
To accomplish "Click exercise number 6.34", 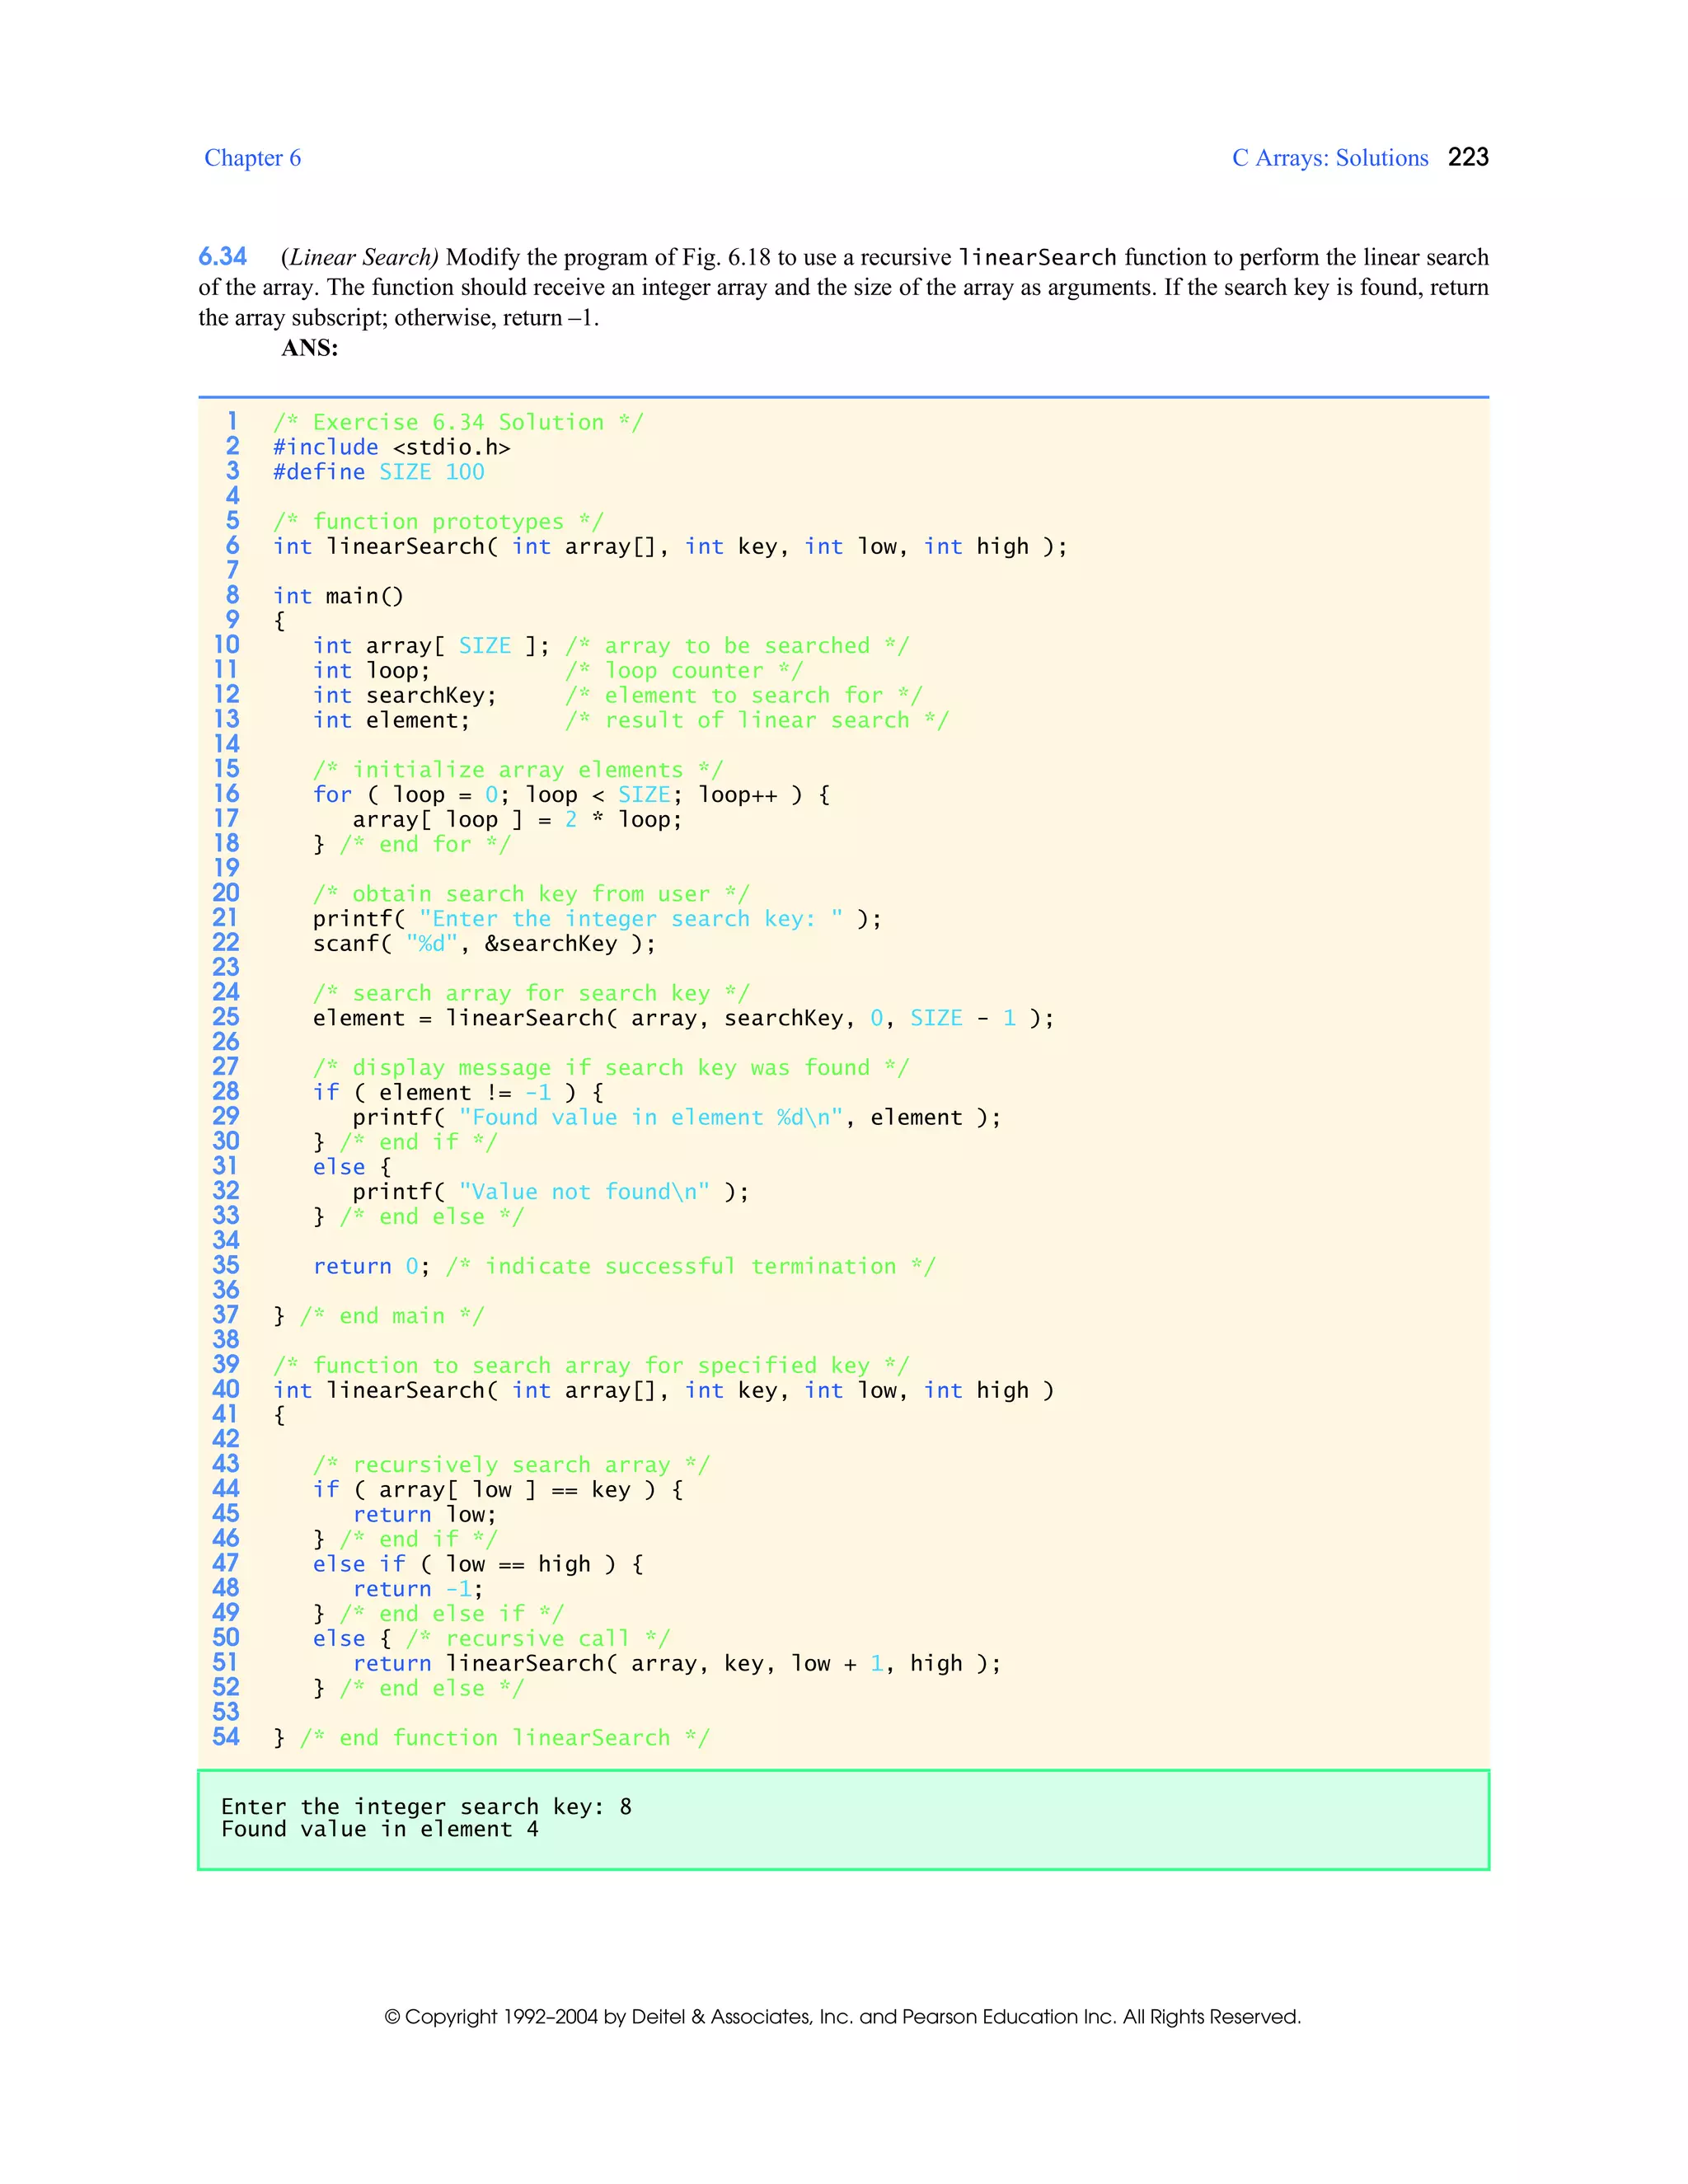I will [222, 257].
